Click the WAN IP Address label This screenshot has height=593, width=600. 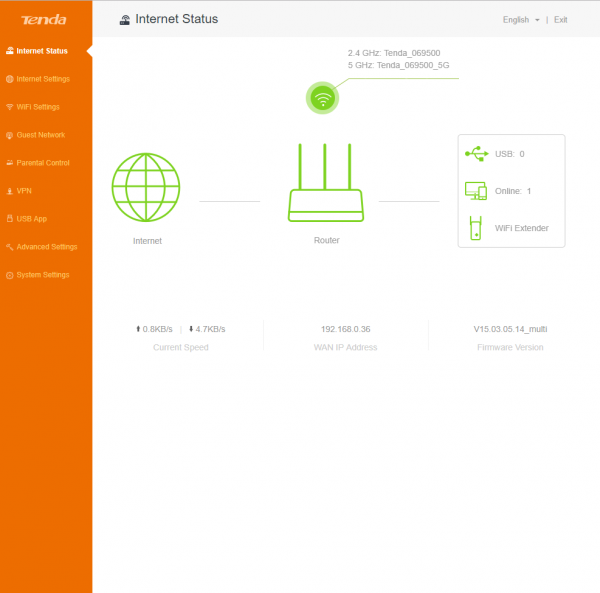tap(346, 347)
